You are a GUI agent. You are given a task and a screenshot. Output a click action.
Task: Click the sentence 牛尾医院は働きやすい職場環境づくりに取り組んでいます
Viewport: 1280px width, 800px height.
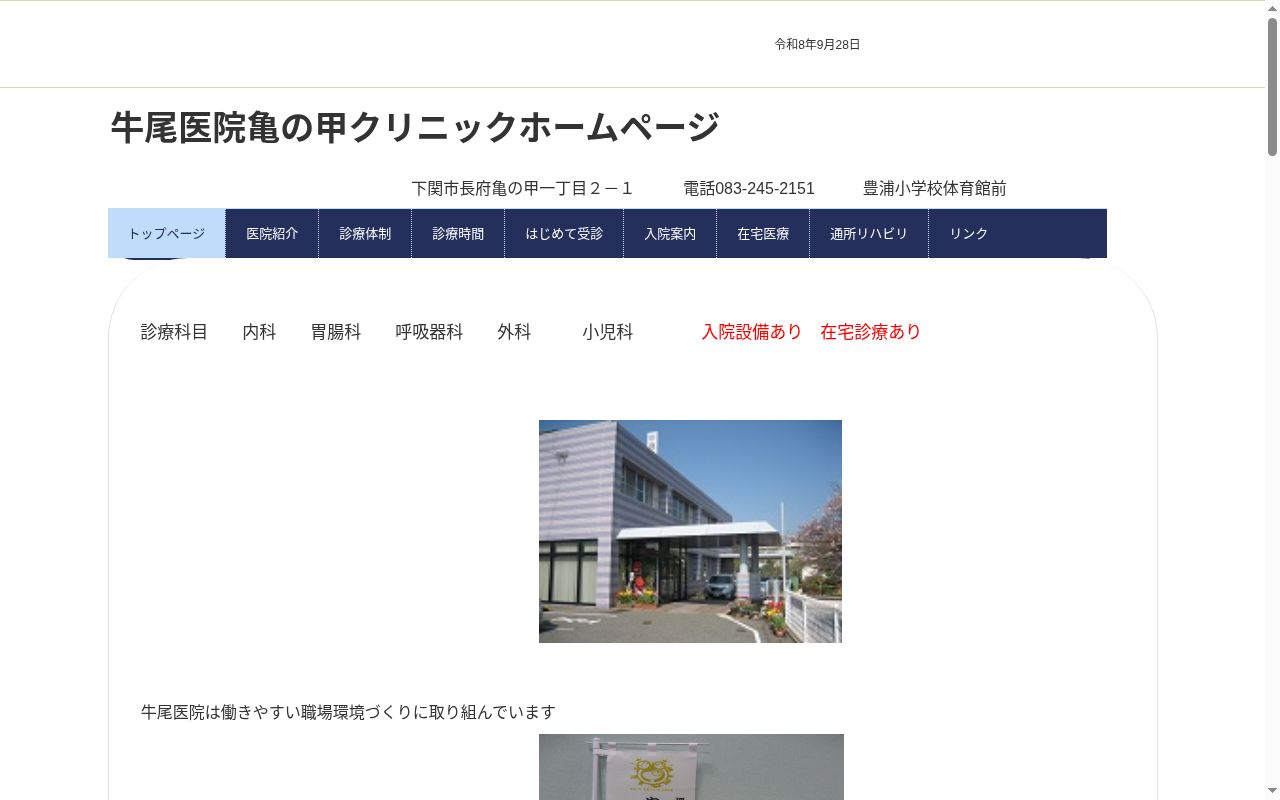tap(348, 712)
